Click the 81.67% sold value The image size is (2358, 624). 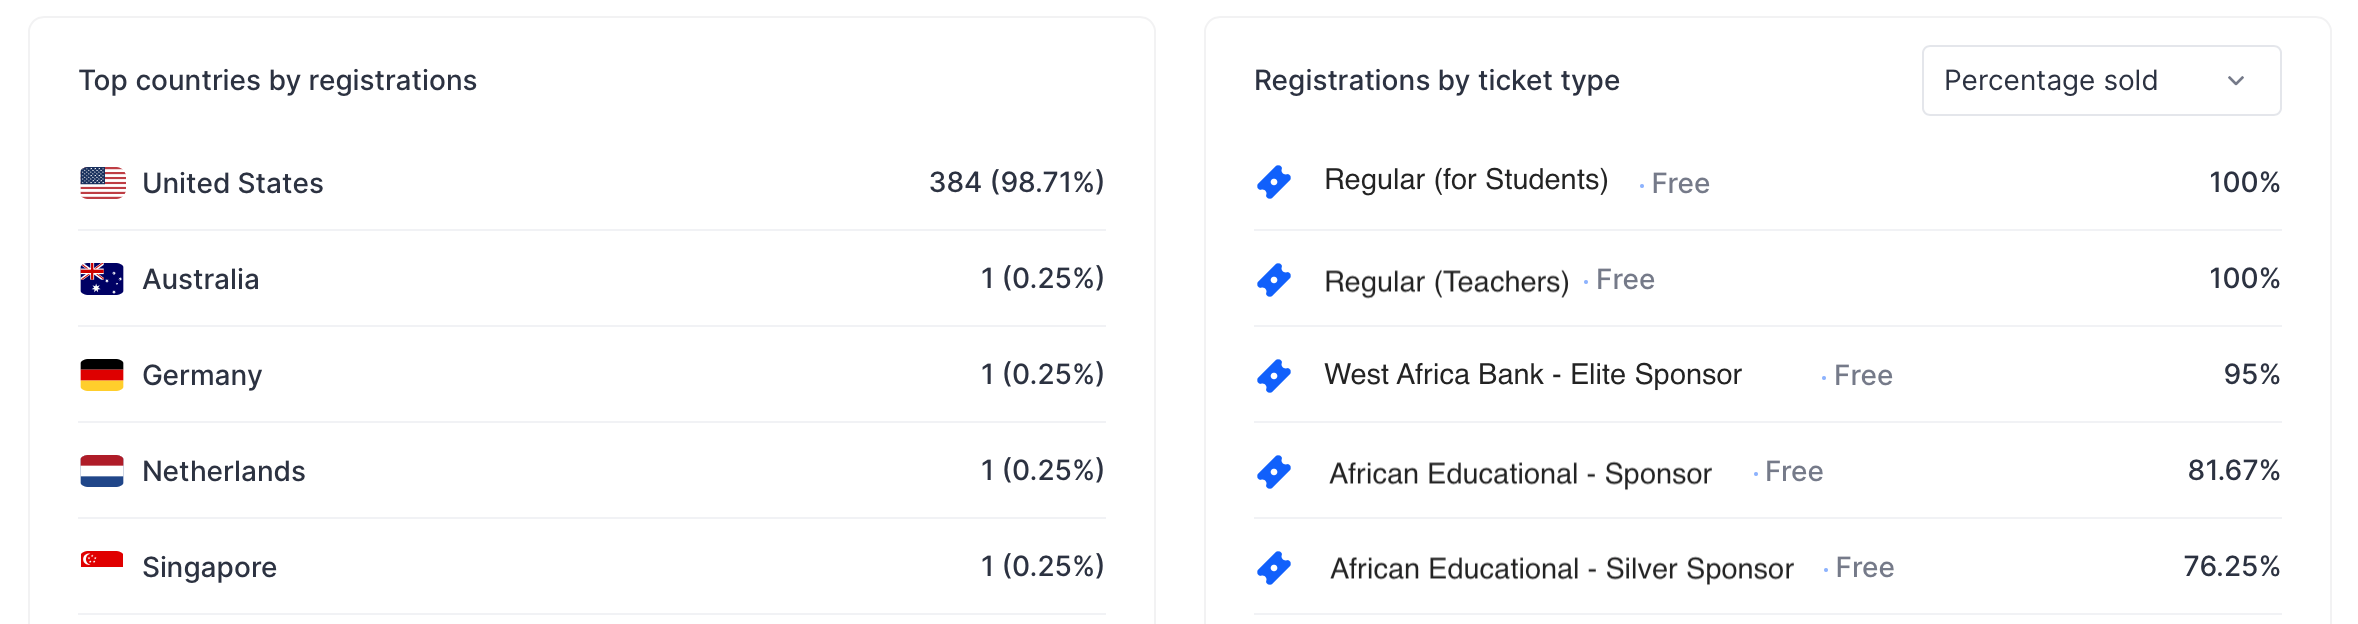(2234, 470)
